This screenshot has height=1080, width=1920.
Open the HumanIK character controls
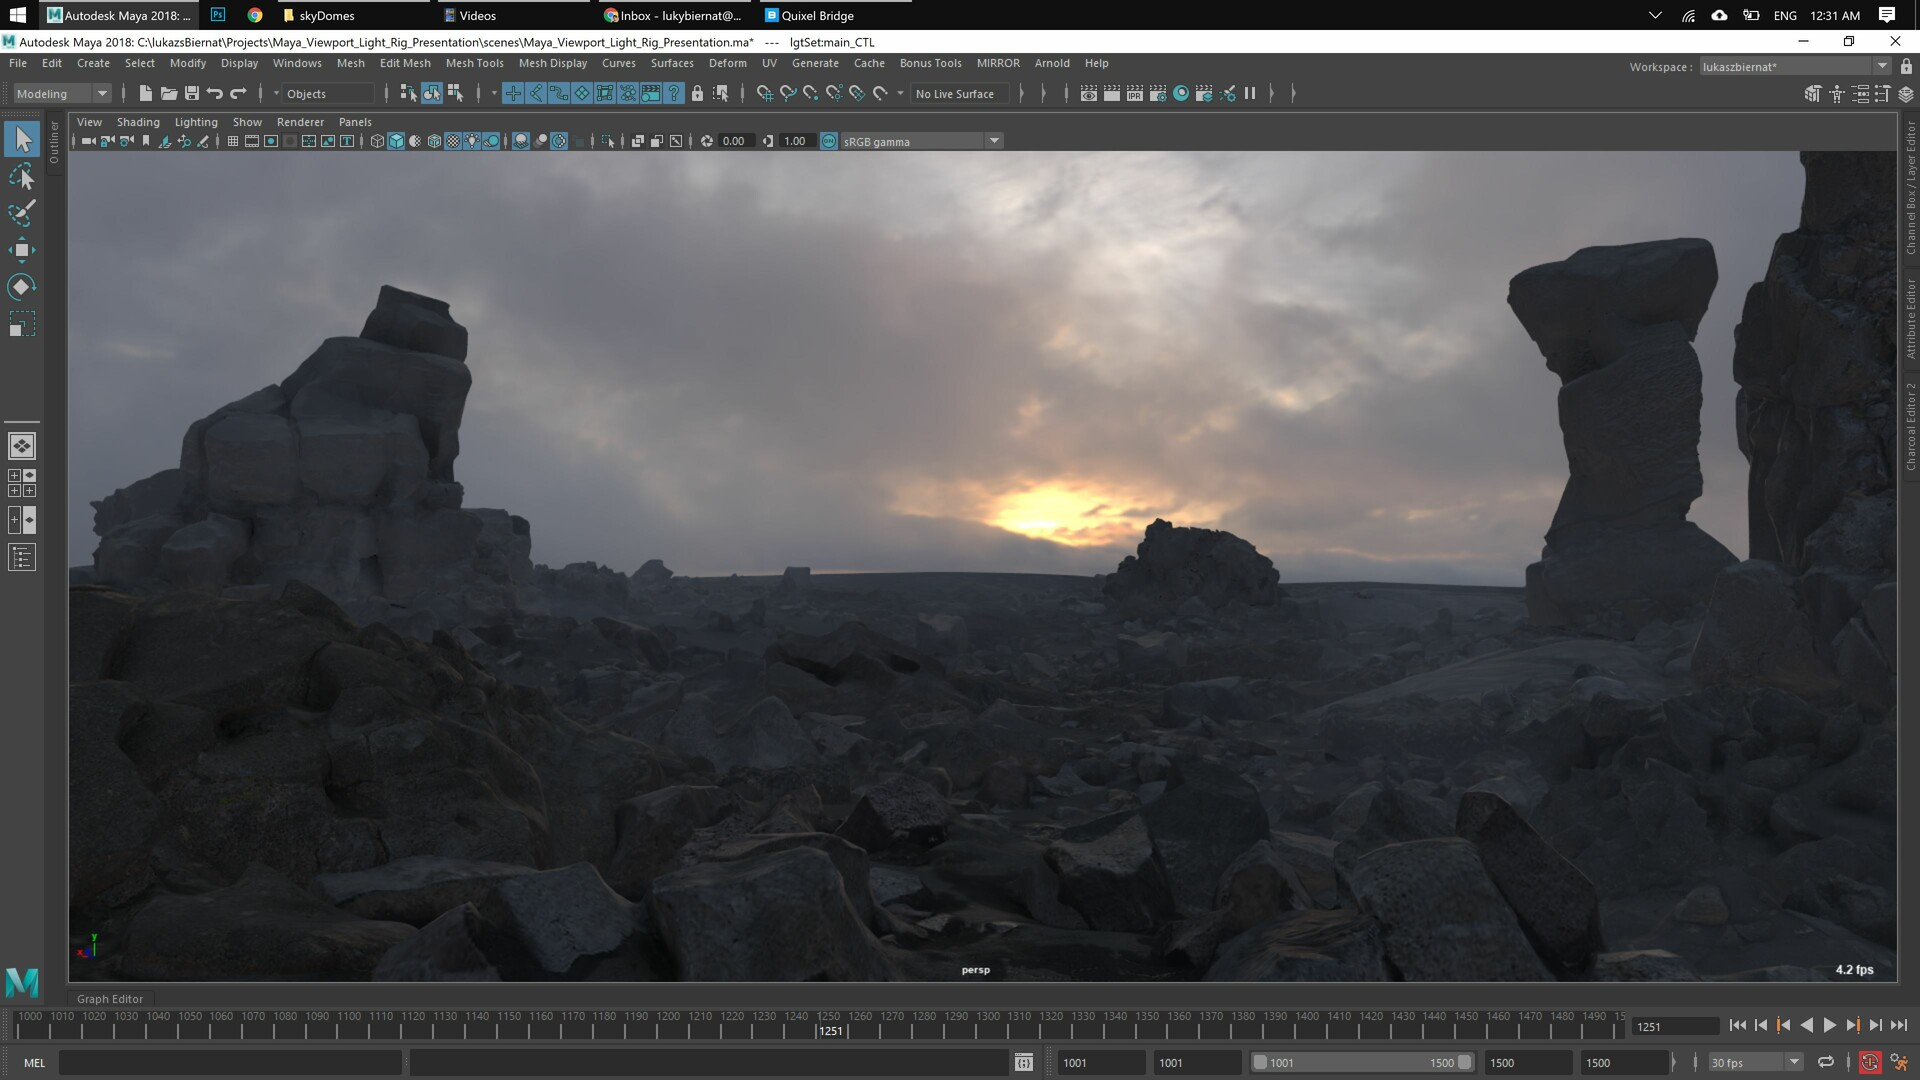[x=1837, y=94]
